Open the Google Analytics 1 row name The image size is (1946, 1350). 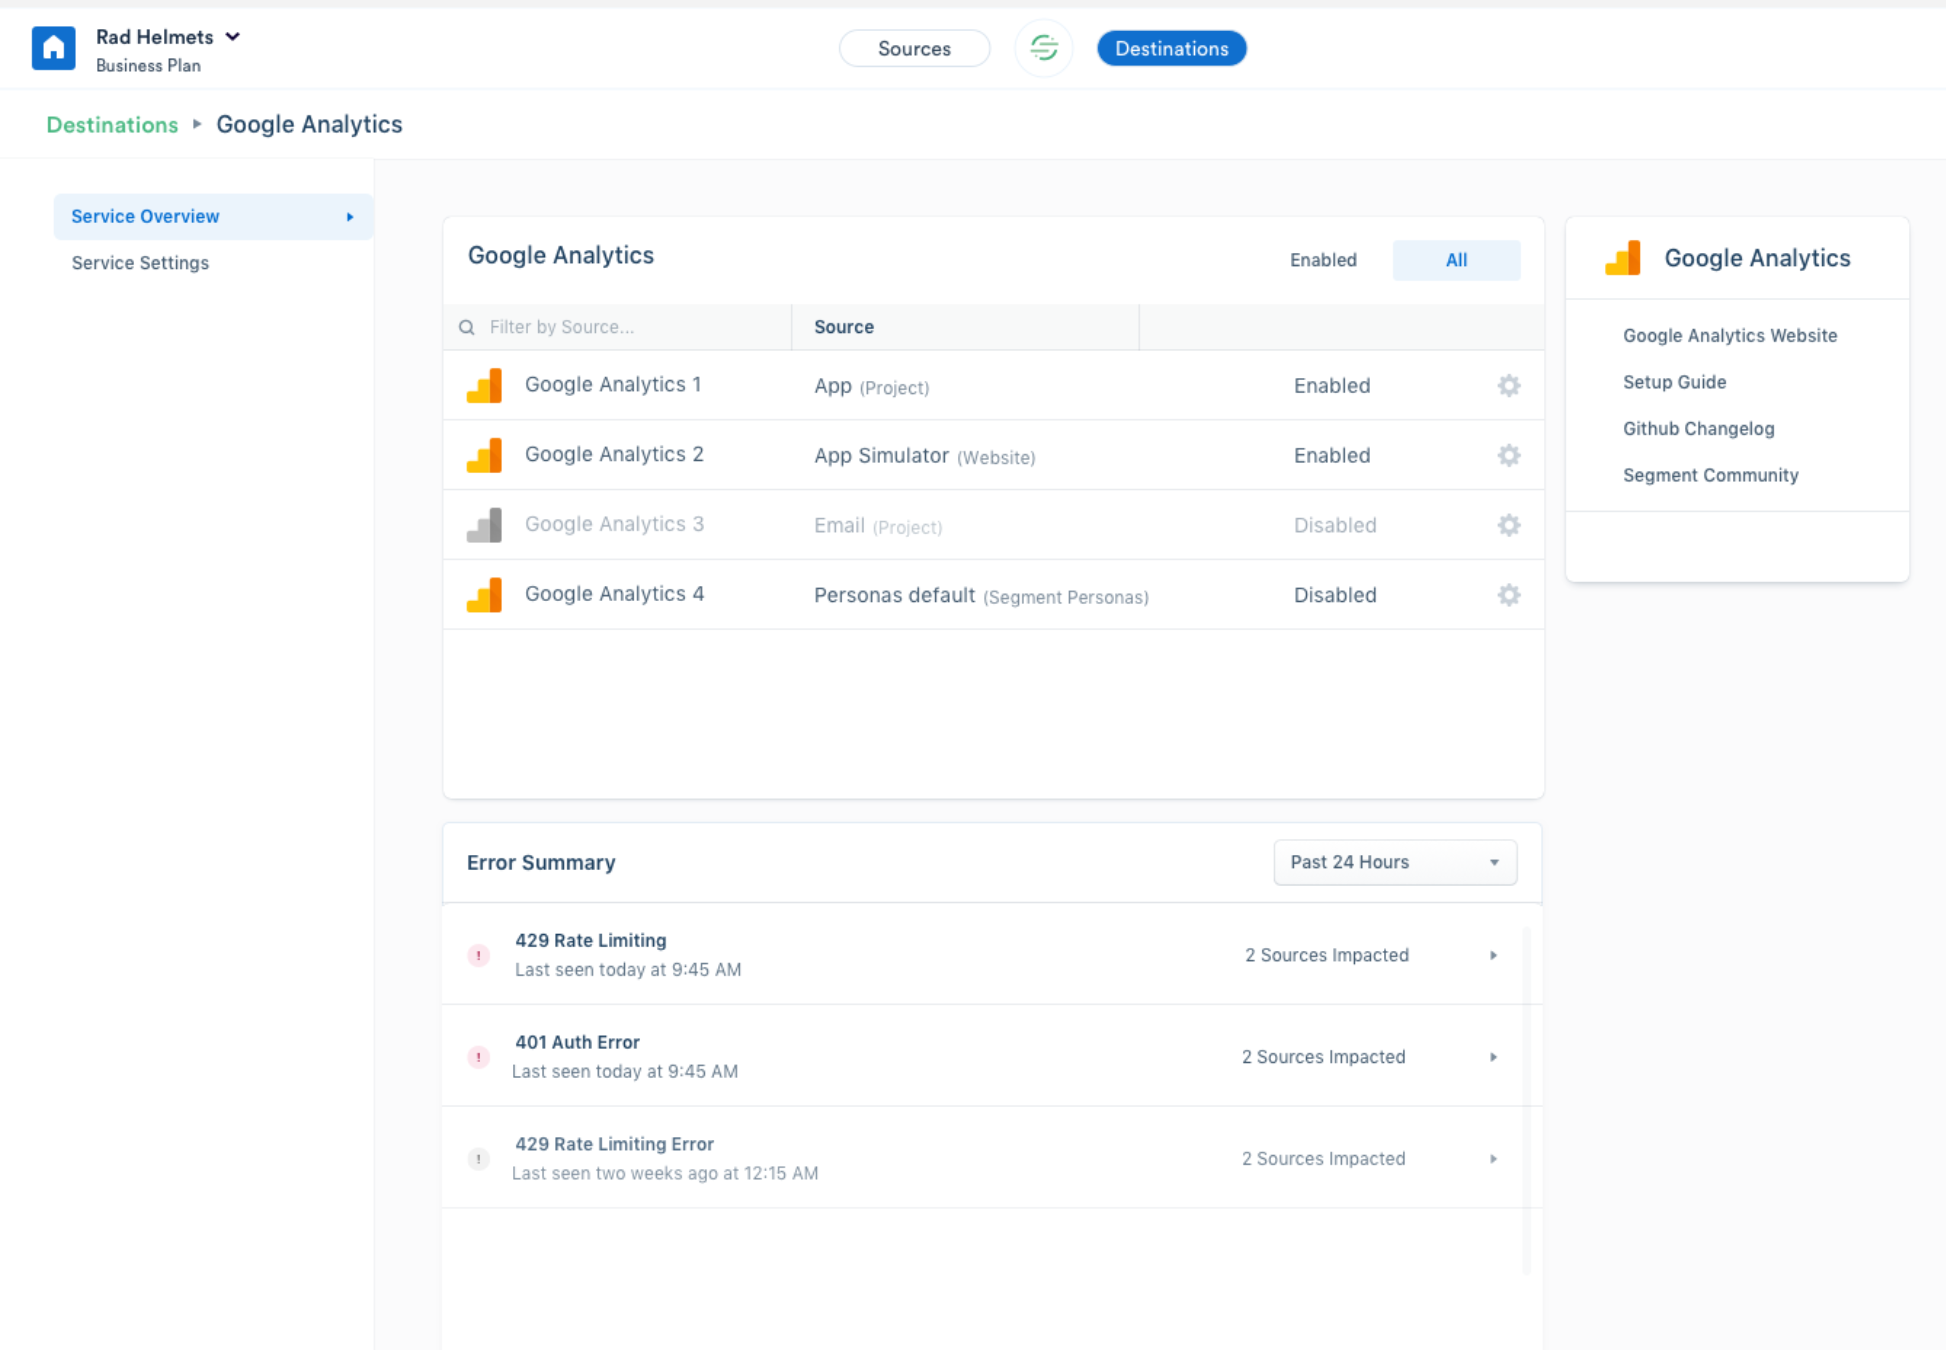[x=613, y=385]
